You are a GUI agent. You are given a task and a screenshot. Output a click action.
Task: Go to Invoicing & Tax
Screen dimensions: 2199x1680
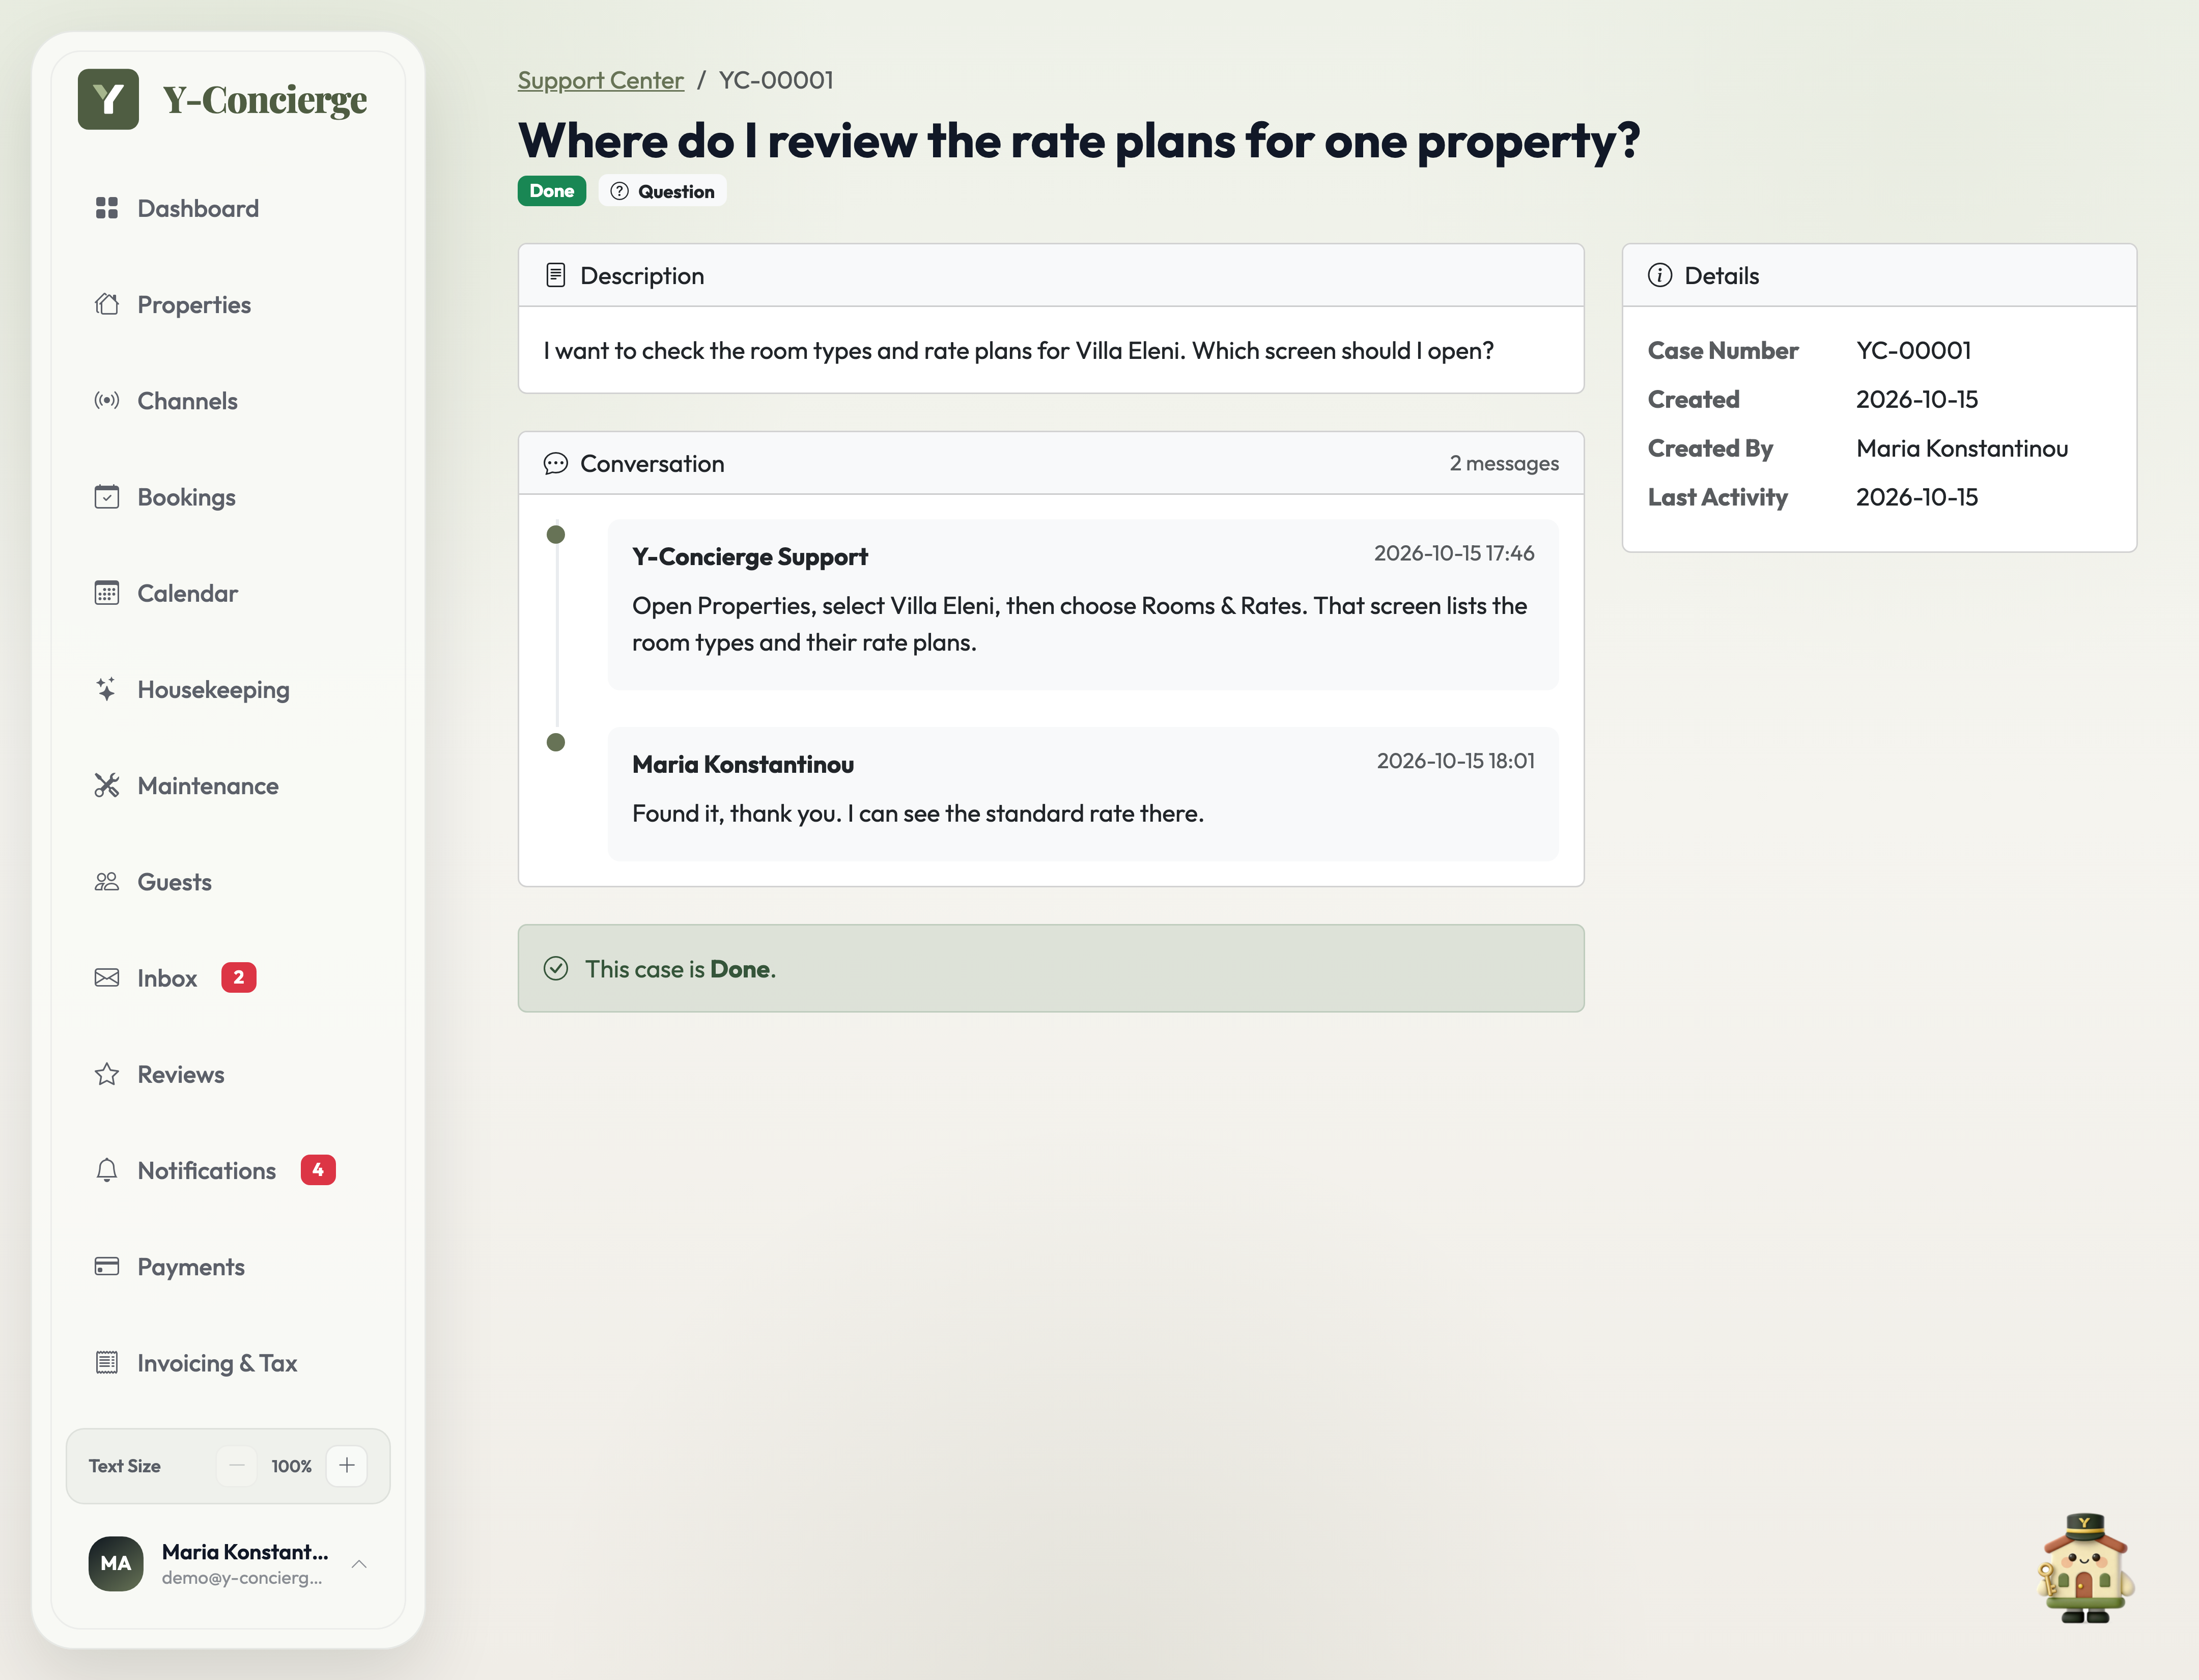pos(228,1362)
